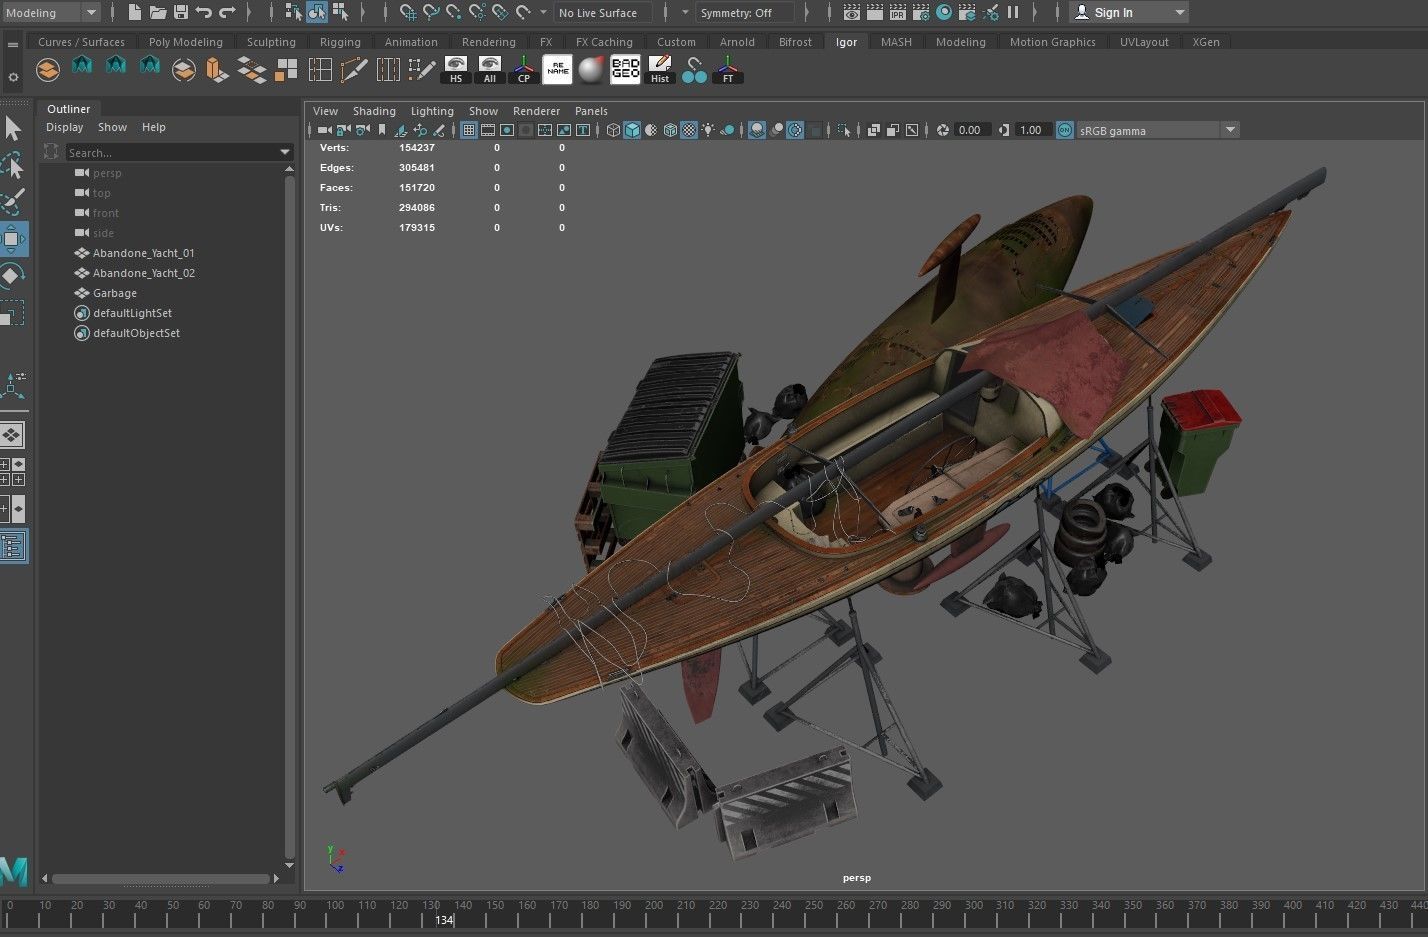Click the orange box extrude shelf icon
The height and width of the screenshot is (937, 1428).
tap(217, 70)
